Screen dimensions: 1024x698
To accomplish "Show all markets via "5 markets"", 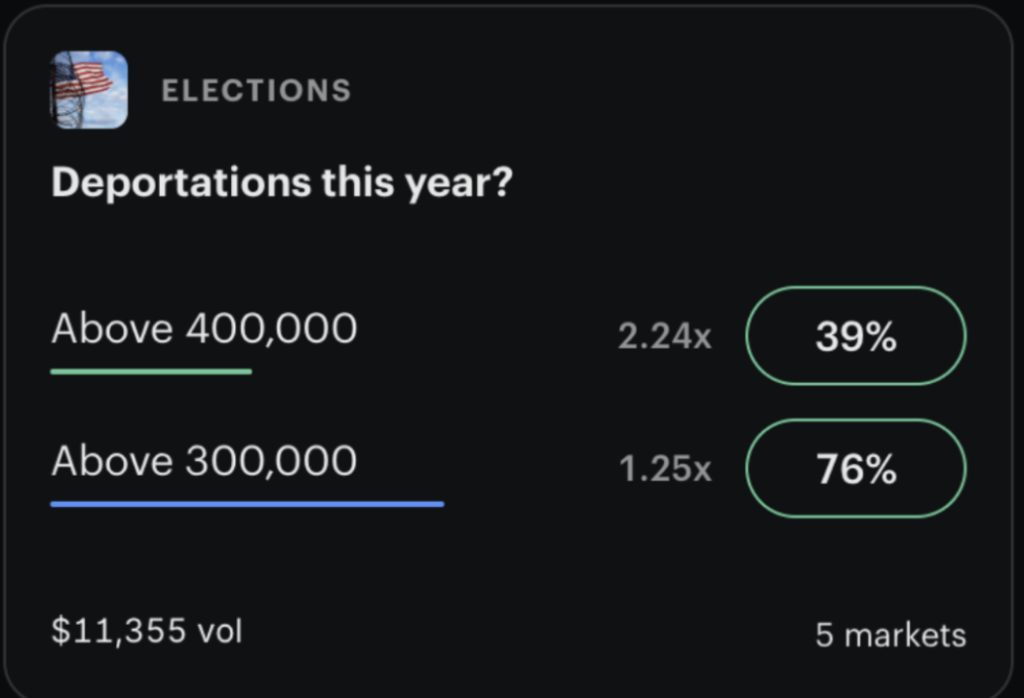I will point(890,635).
